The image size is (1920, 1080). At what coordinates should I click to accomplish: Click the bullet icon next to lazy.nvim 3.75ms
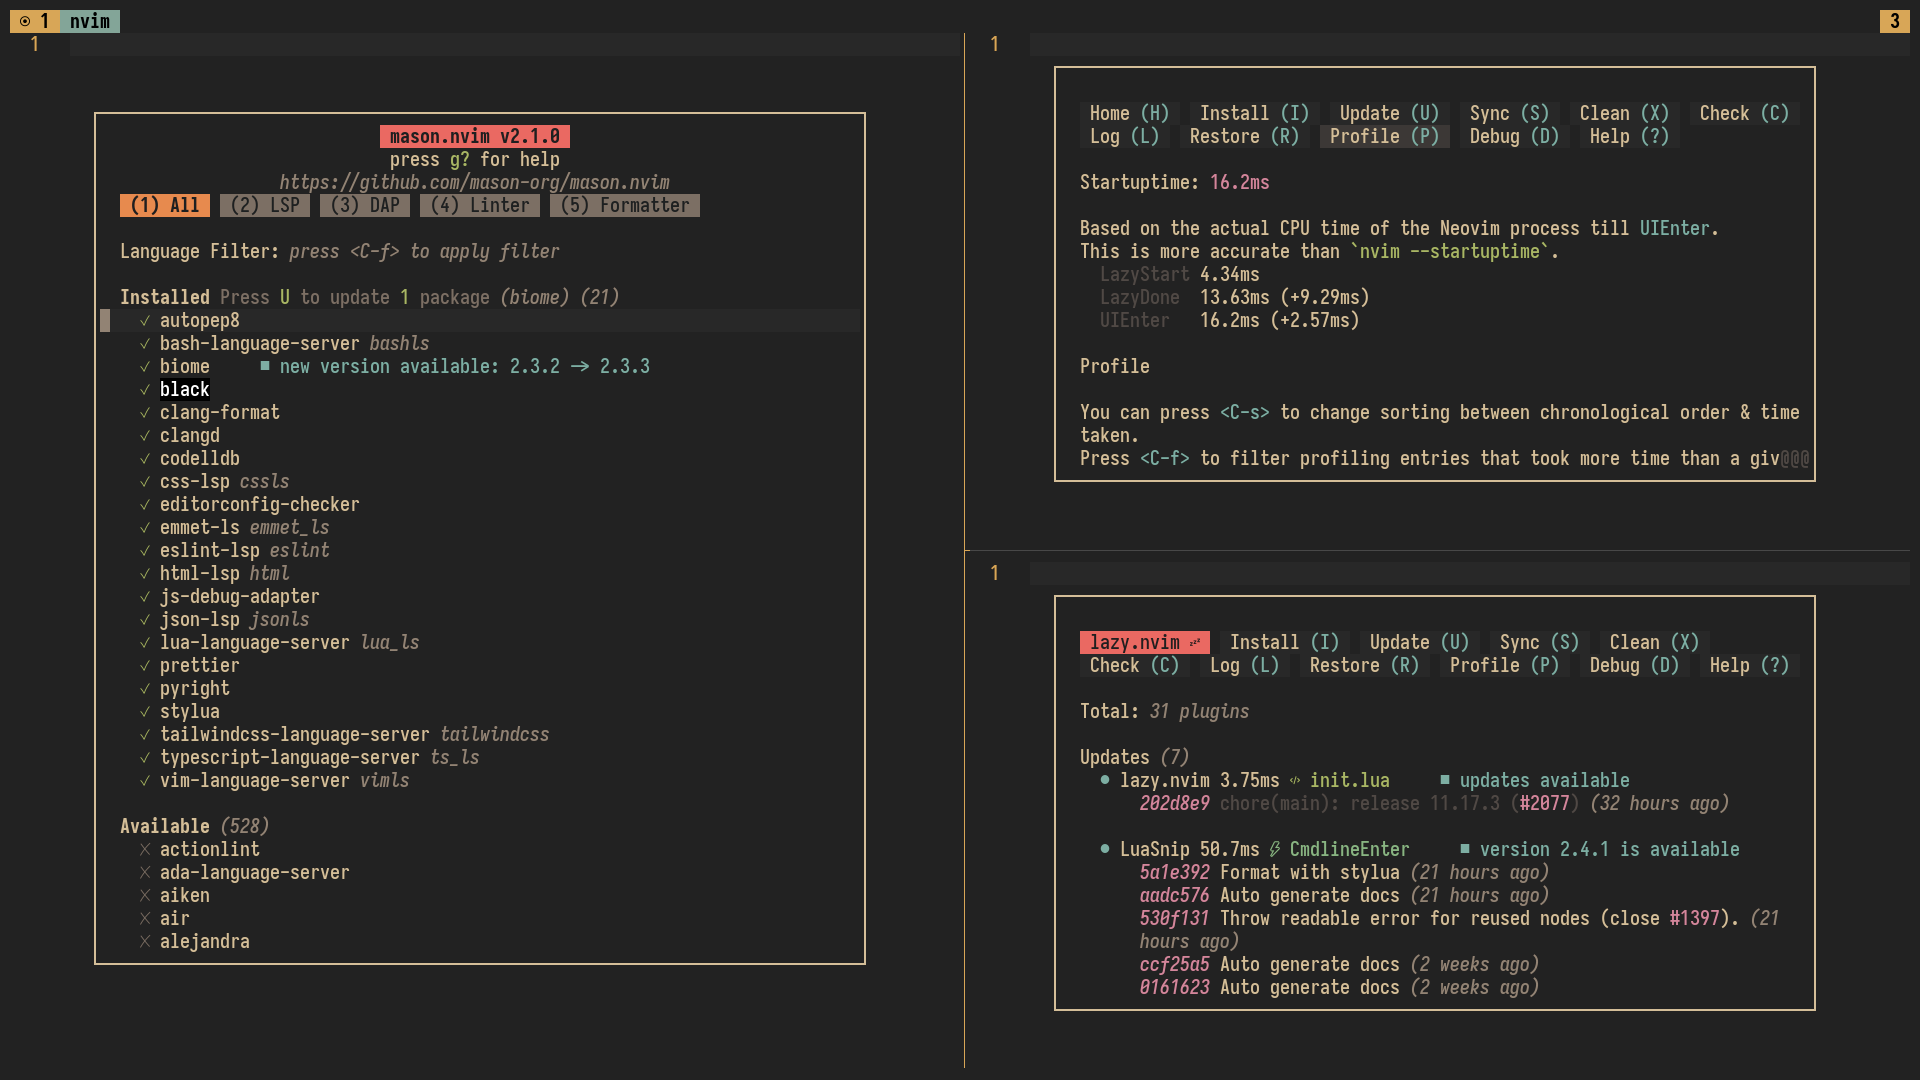coord(1105,781)
